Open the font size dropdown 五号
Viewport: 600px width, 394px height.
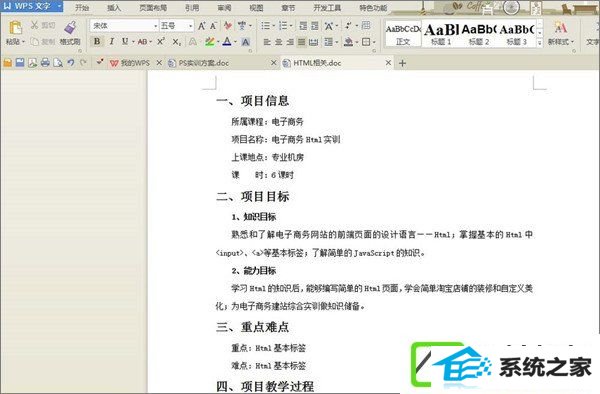tap(176, 26)
